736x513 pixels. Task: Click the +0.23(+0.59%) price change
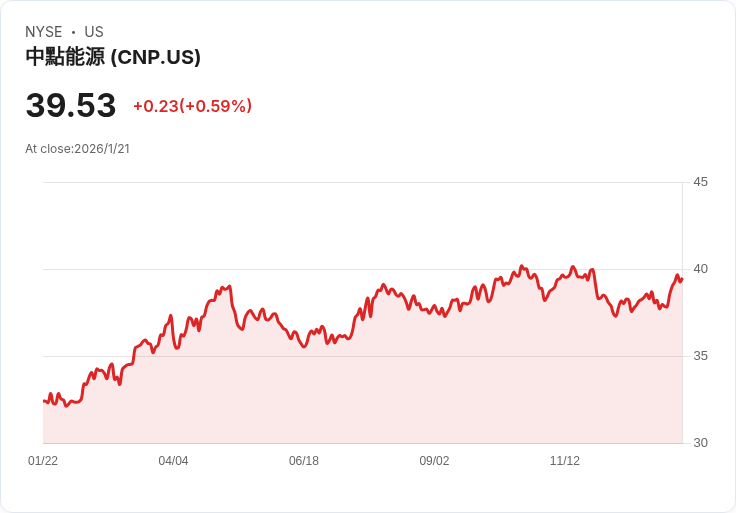coord(192,106)
